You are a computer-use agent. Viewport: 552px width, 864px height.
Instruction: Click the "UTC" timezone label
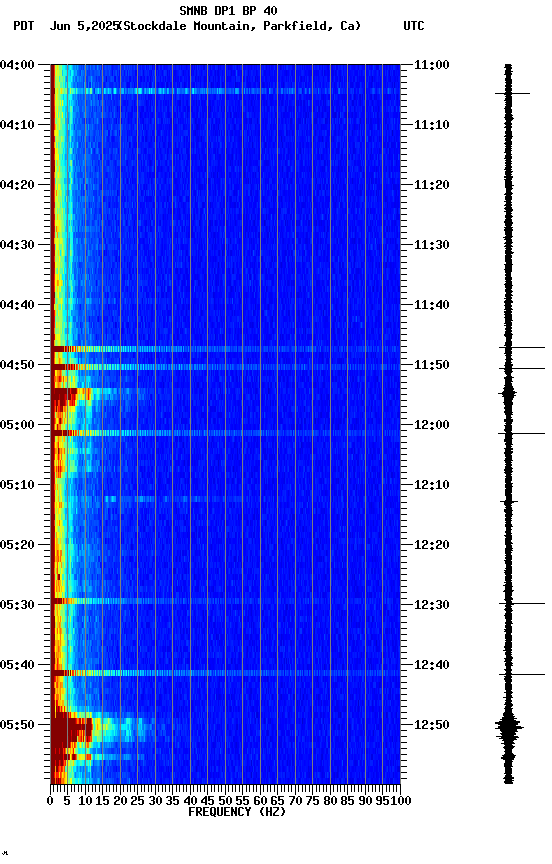[414, 26]
